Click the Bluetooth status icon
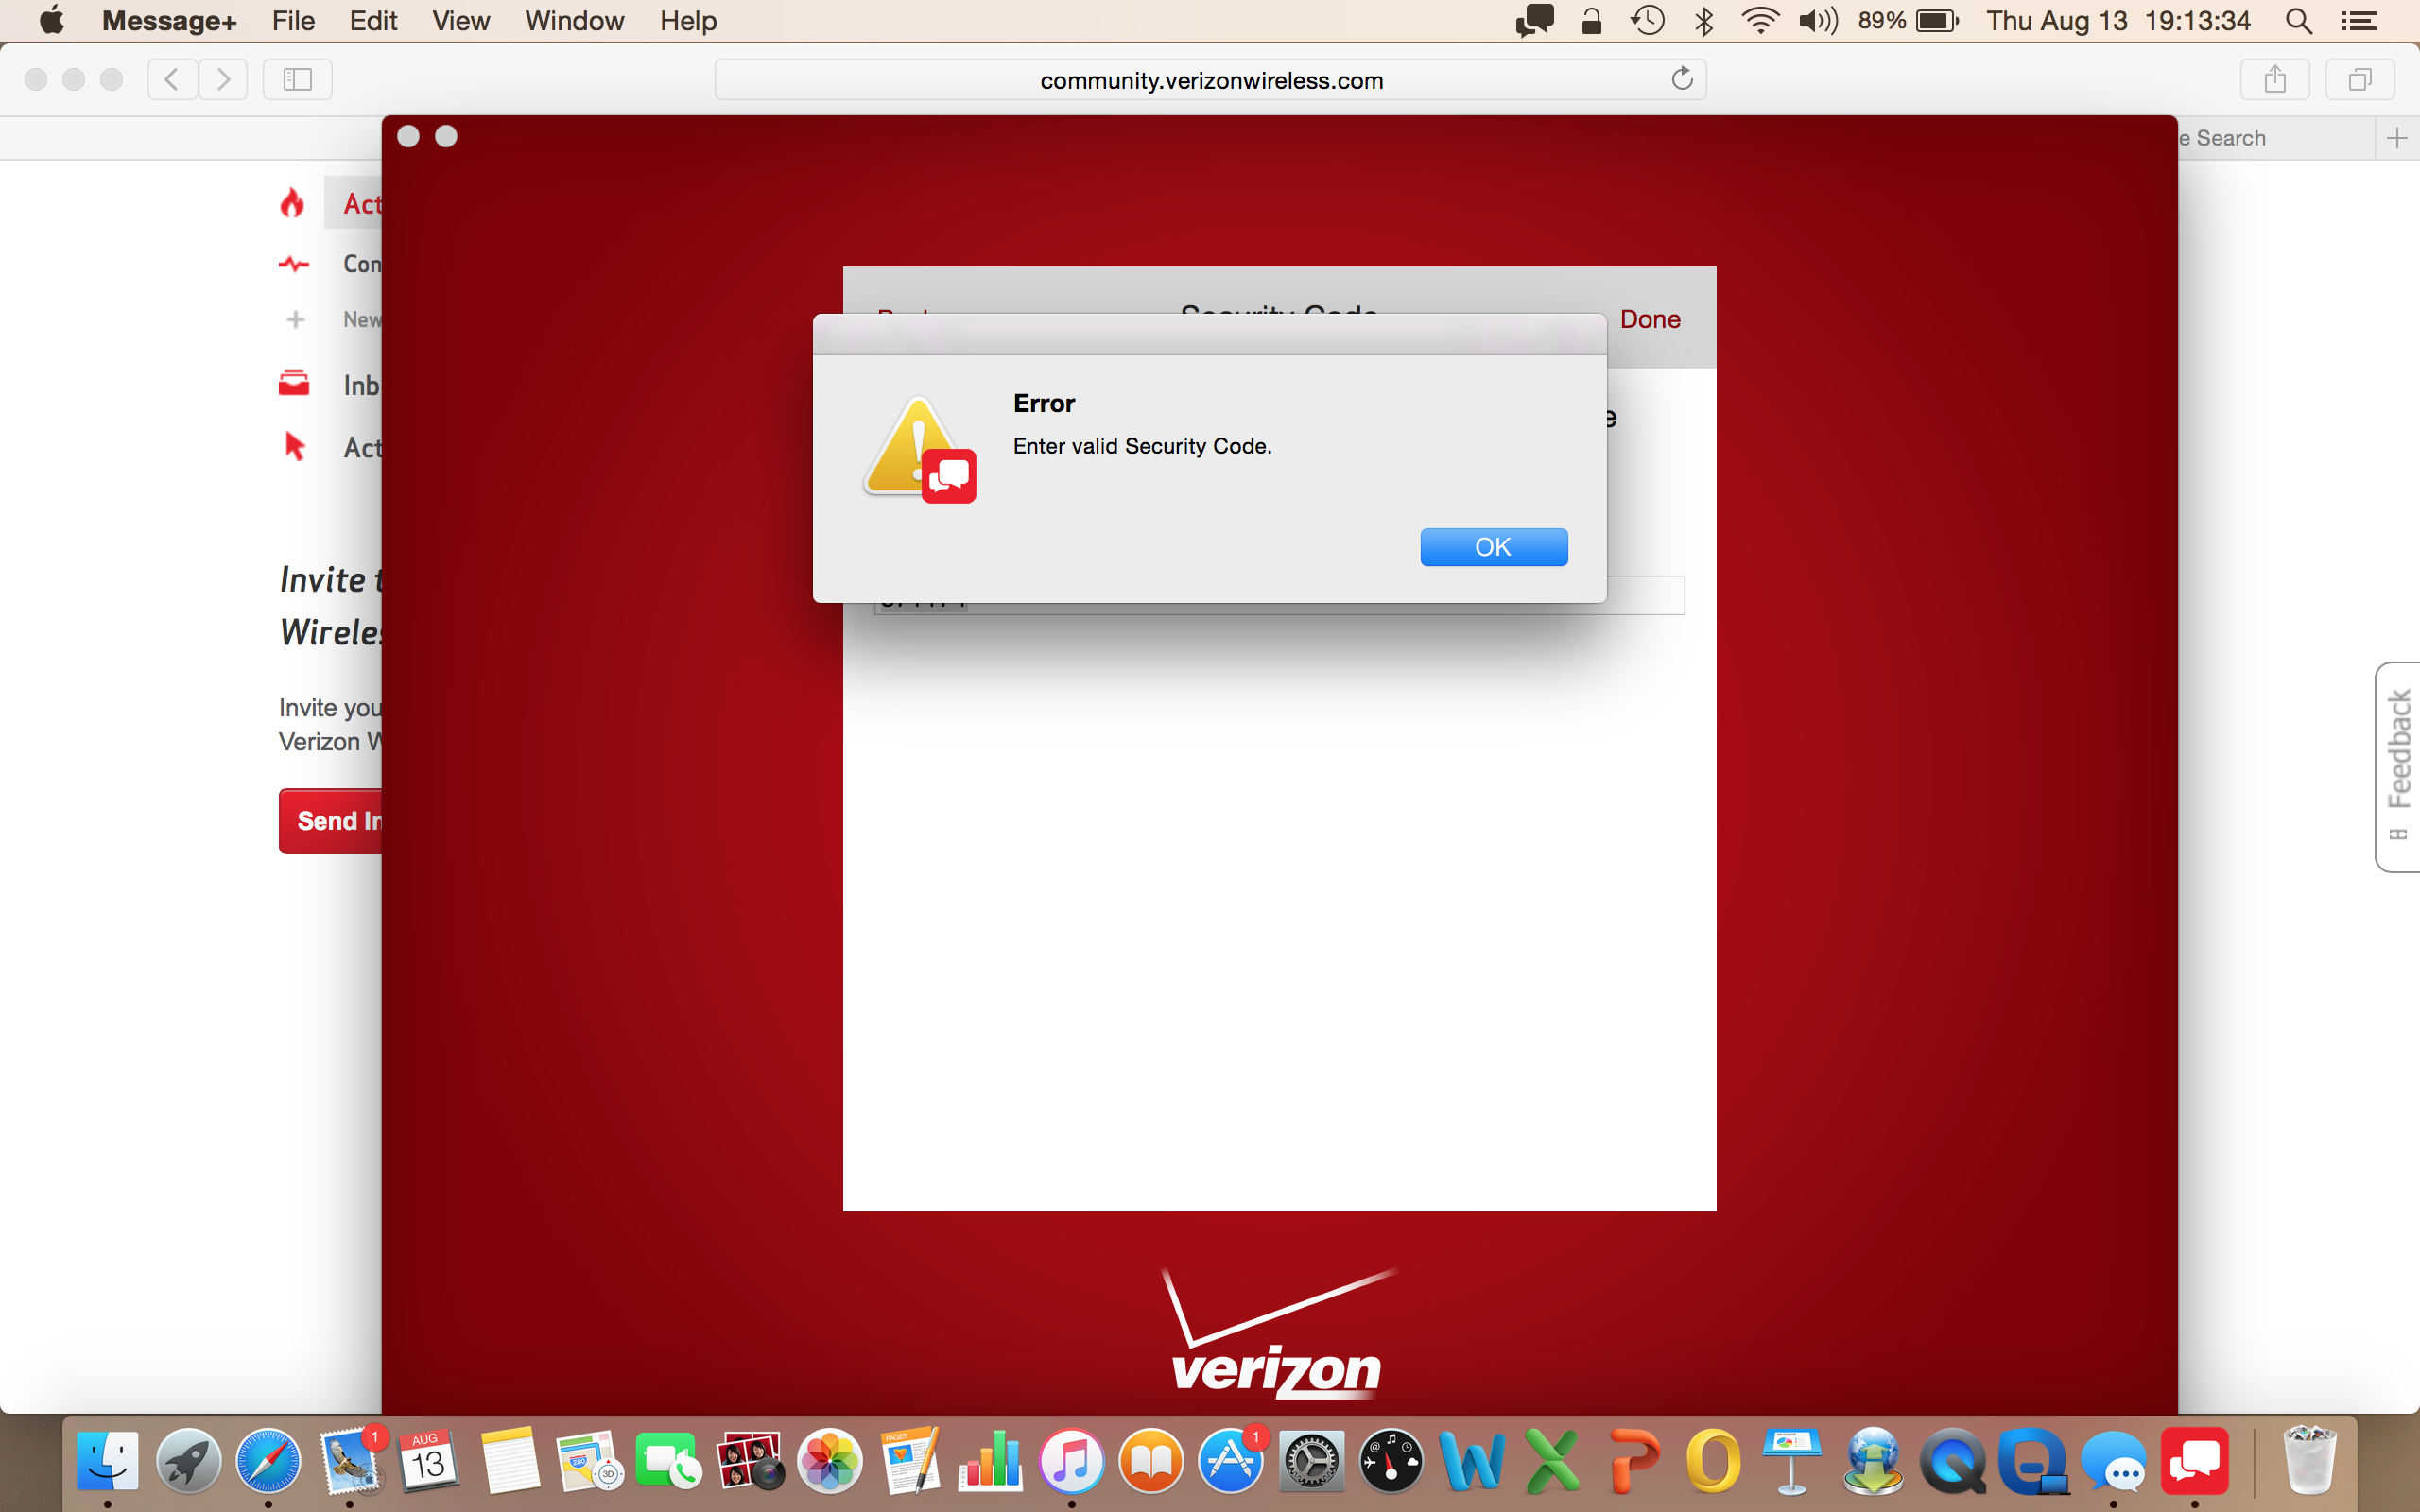2420x1512 pixels. [x=1704, y=20]
